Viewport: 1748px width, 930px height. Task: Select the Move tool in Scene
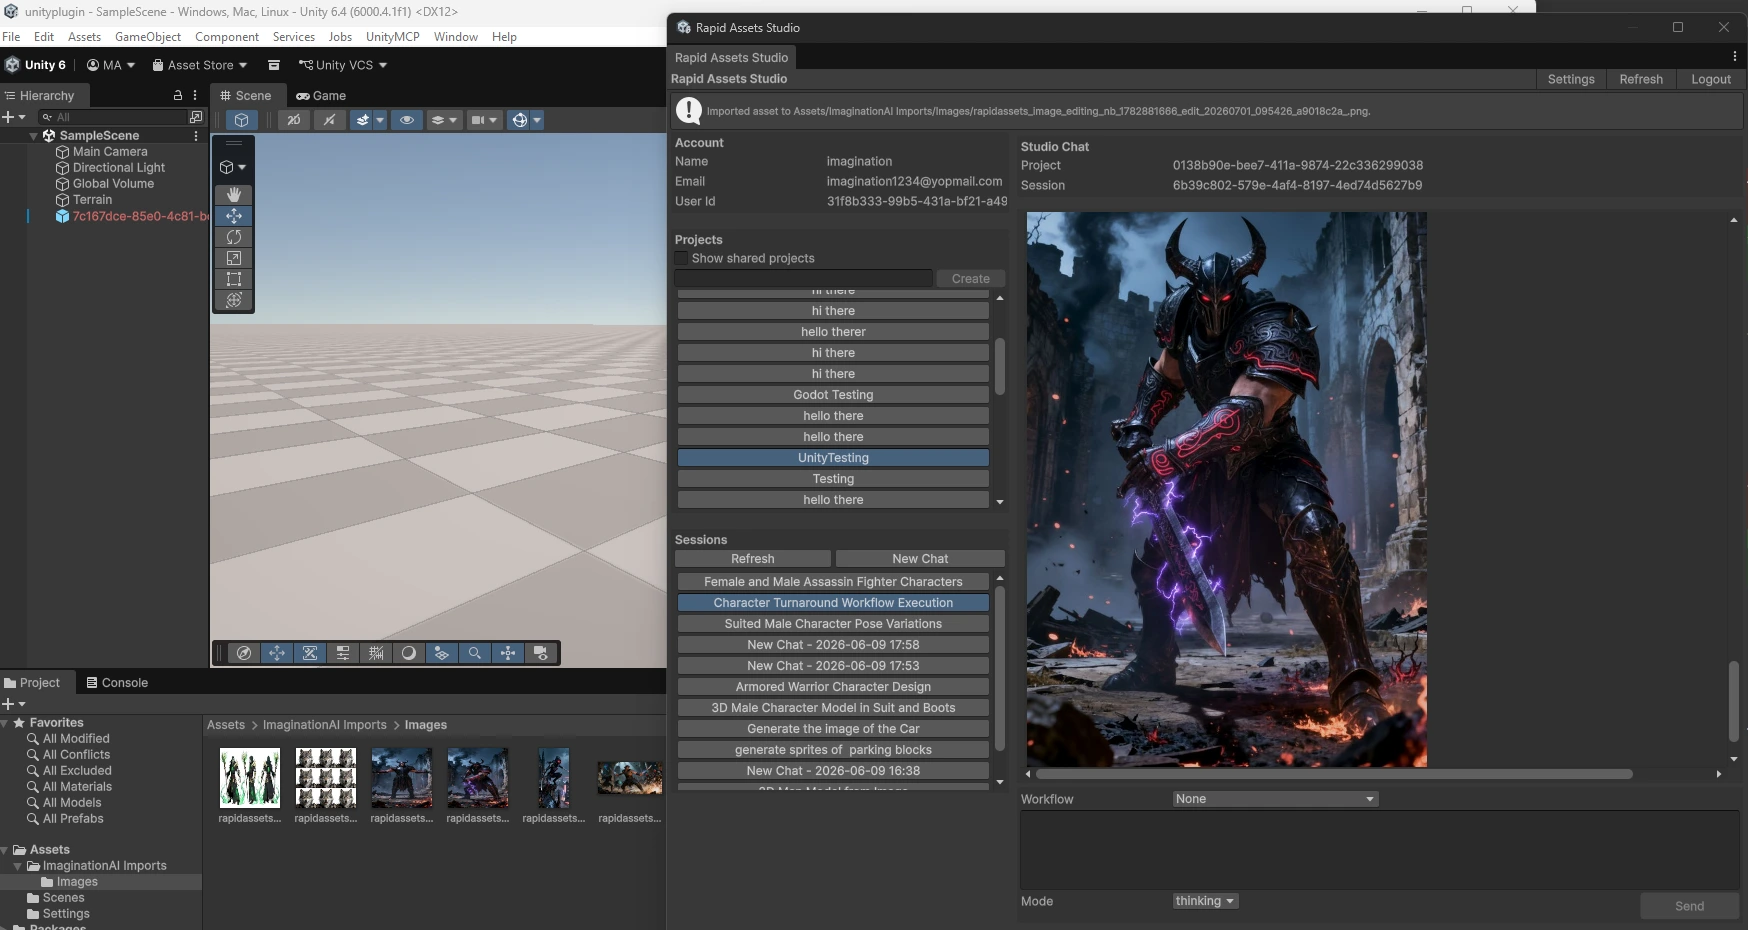point(234,216)
